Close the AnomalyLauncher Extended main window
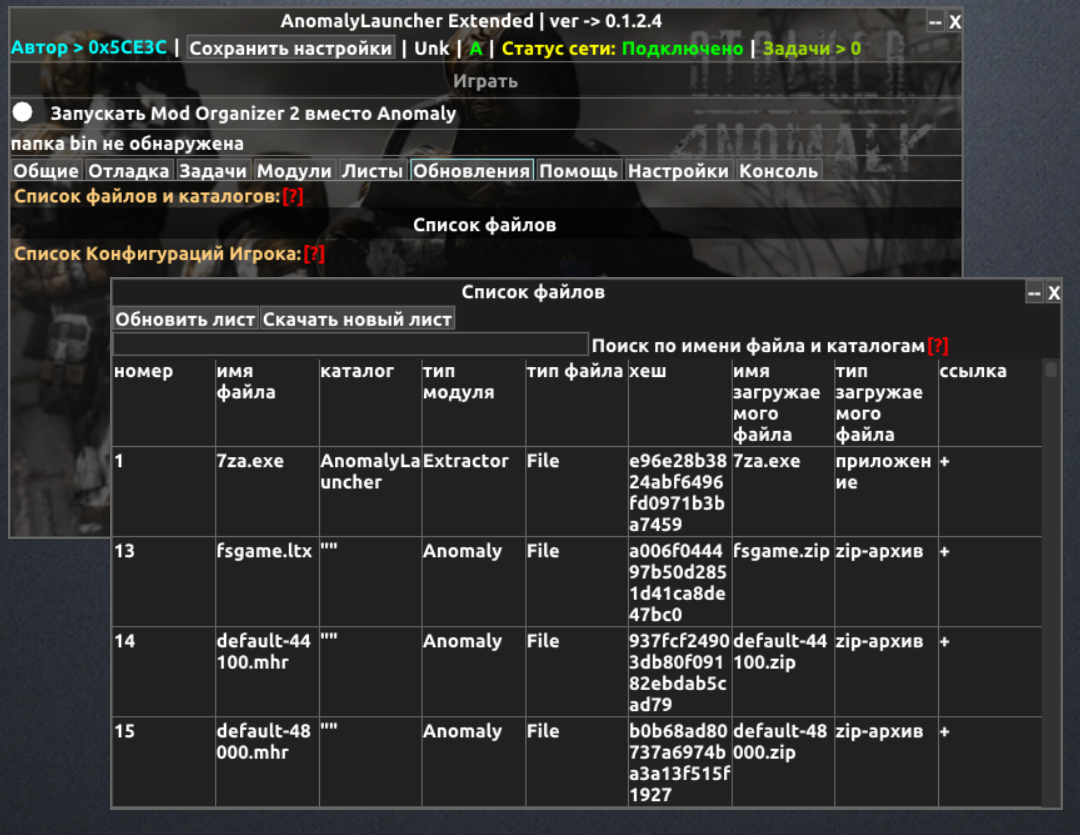Image resolution: width=1080 pixels, height=835 pixels. 955,22
